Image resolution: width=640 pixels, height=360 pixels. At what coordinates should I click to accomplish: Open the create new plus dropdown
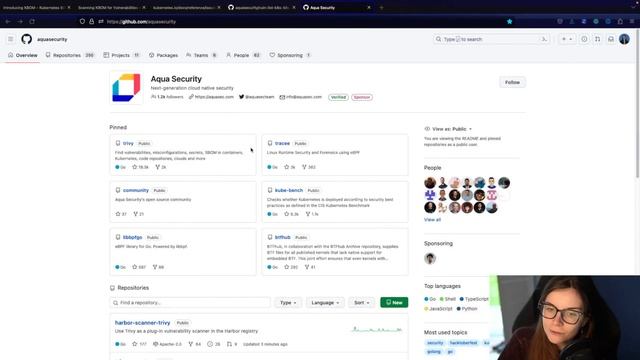[x=567, y=39]
